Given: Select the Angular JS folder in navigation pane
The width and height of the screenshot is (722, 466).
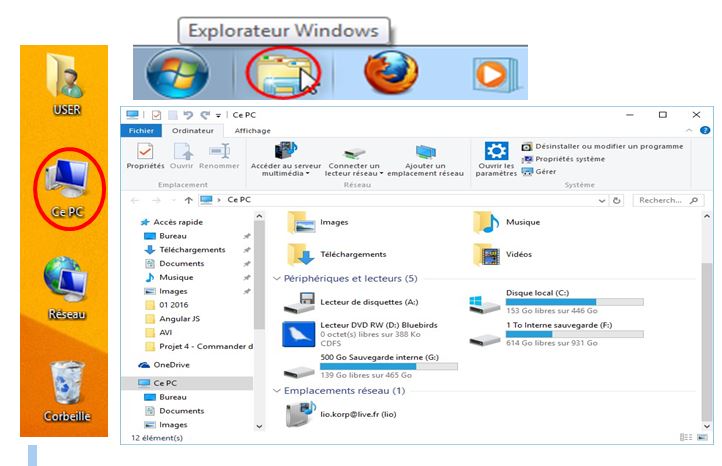Looking at the screenshot, I should (x=173, y=319).
